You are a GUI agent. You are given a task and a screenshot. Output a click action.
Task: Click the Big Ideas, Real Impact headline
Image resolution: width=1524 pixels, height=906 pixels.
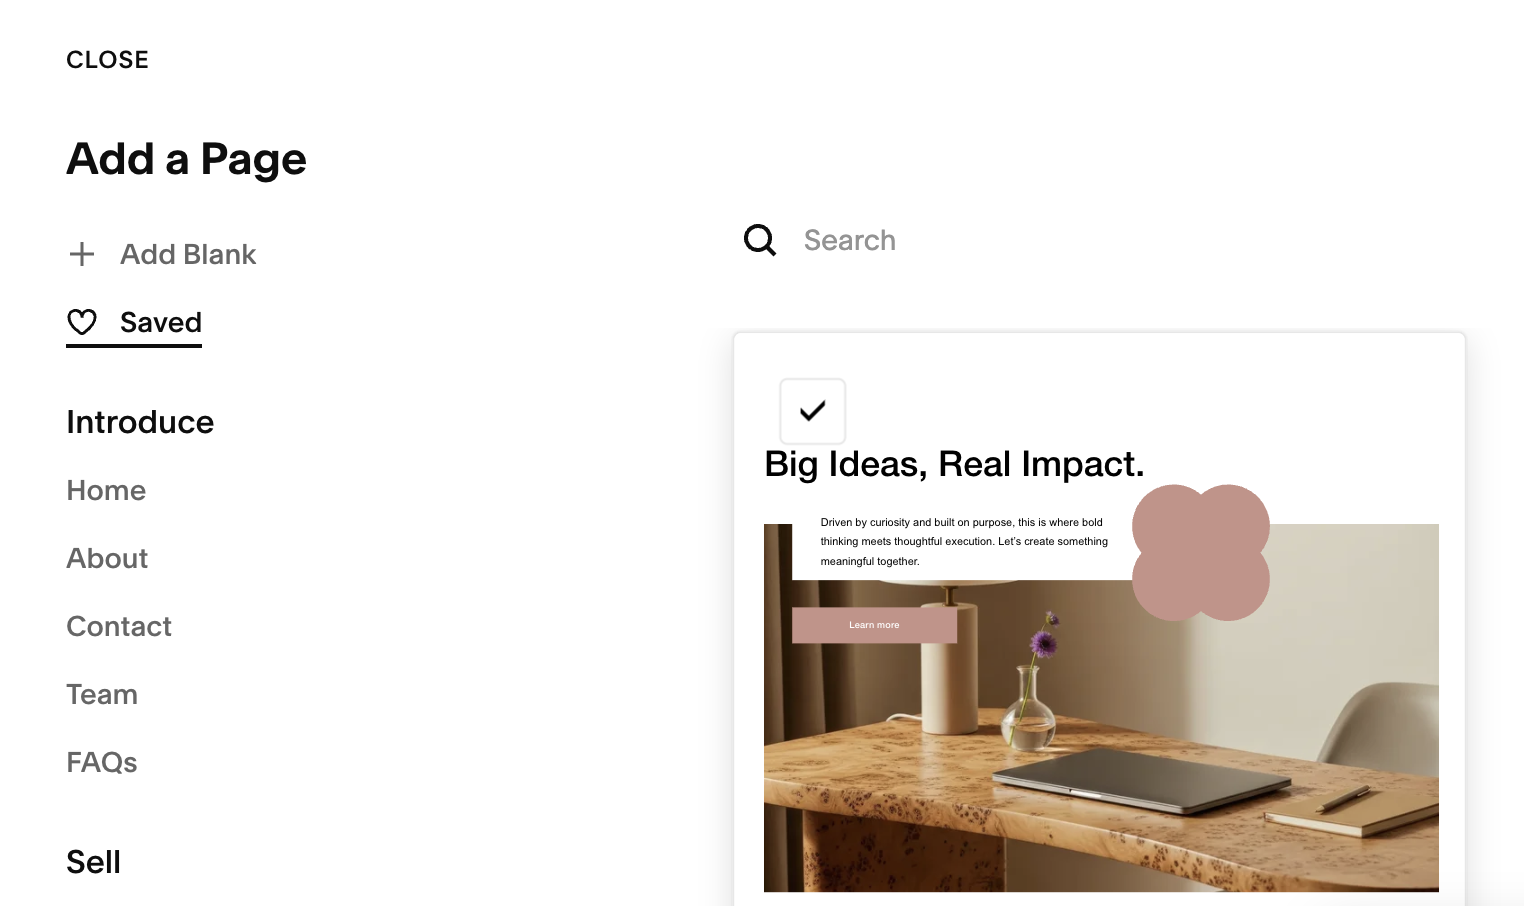(954, 464)
